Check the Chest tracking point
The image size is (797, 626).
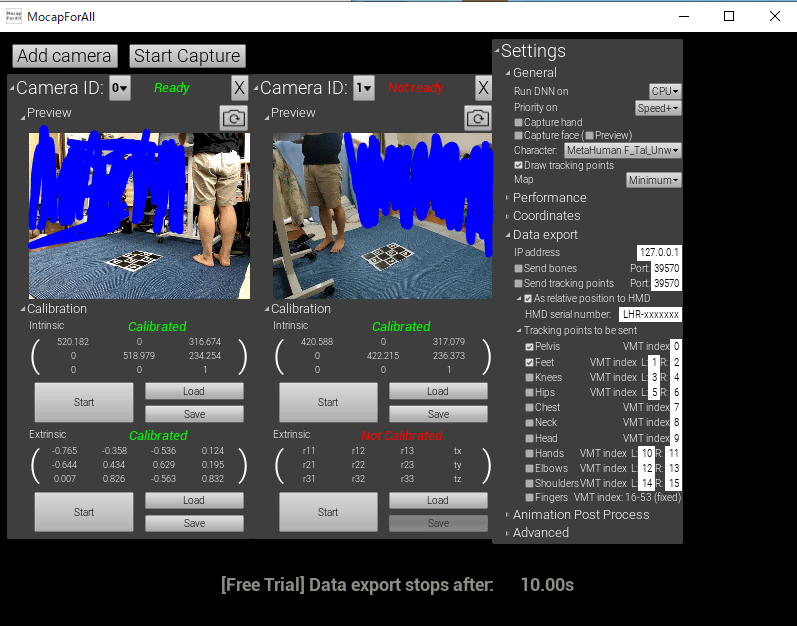click(530, 408)
